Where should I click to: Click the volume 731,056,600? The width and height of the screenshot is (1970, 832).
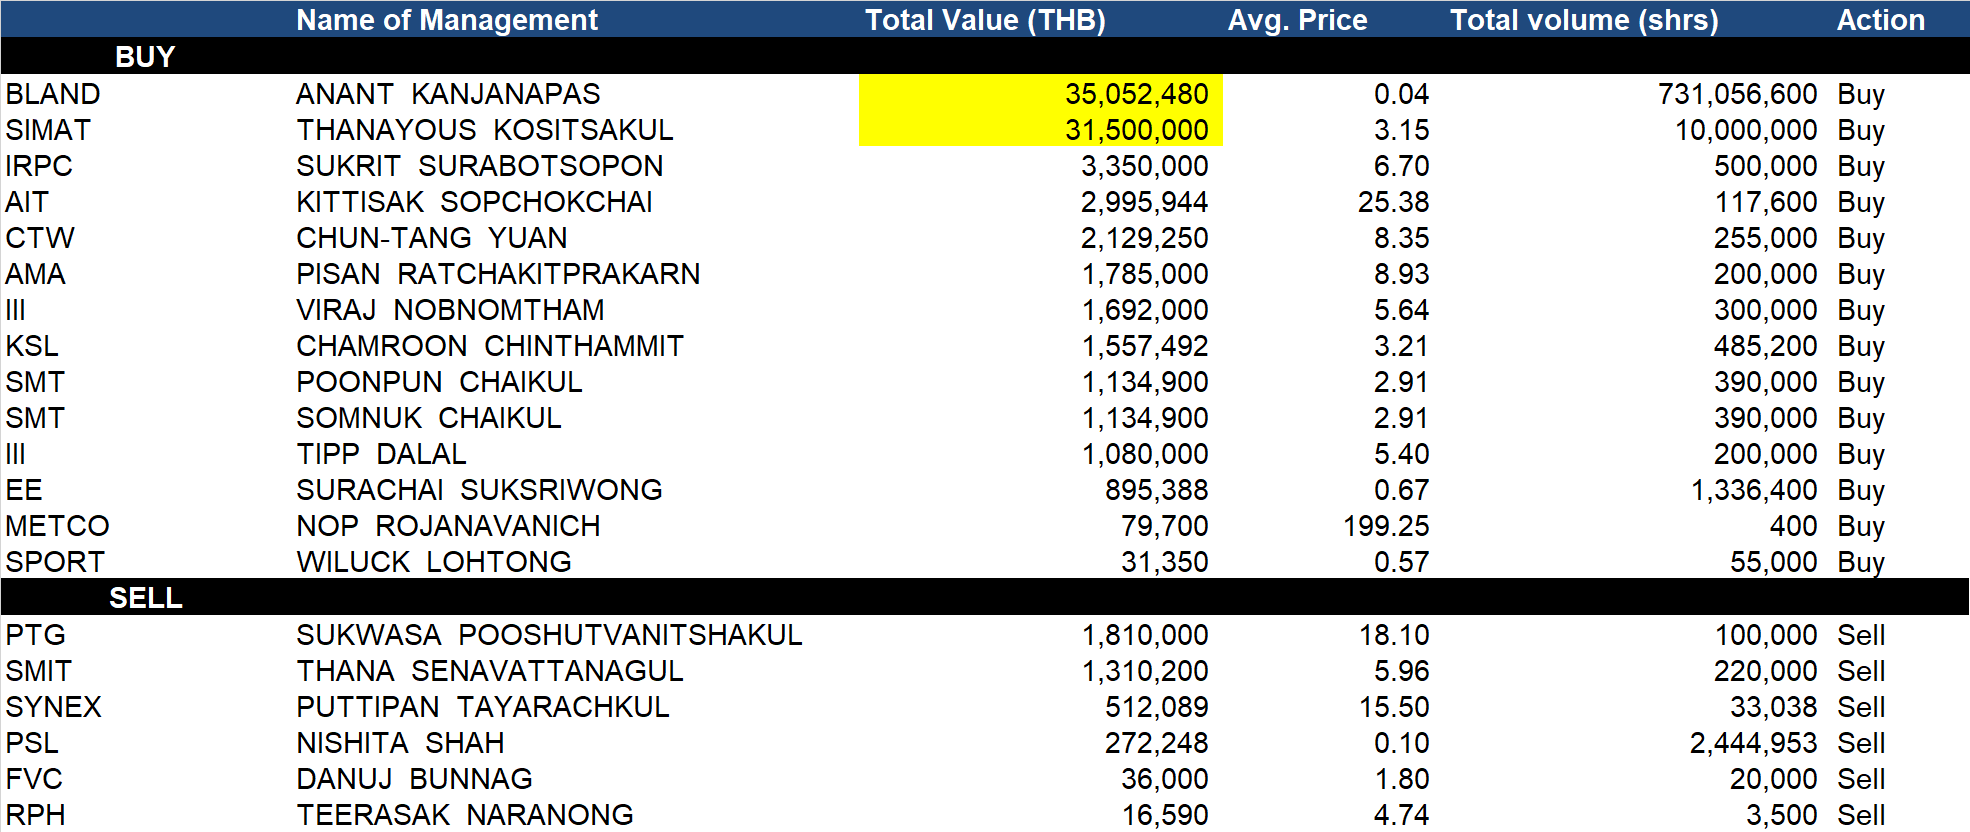click(x=1738, y=94)
